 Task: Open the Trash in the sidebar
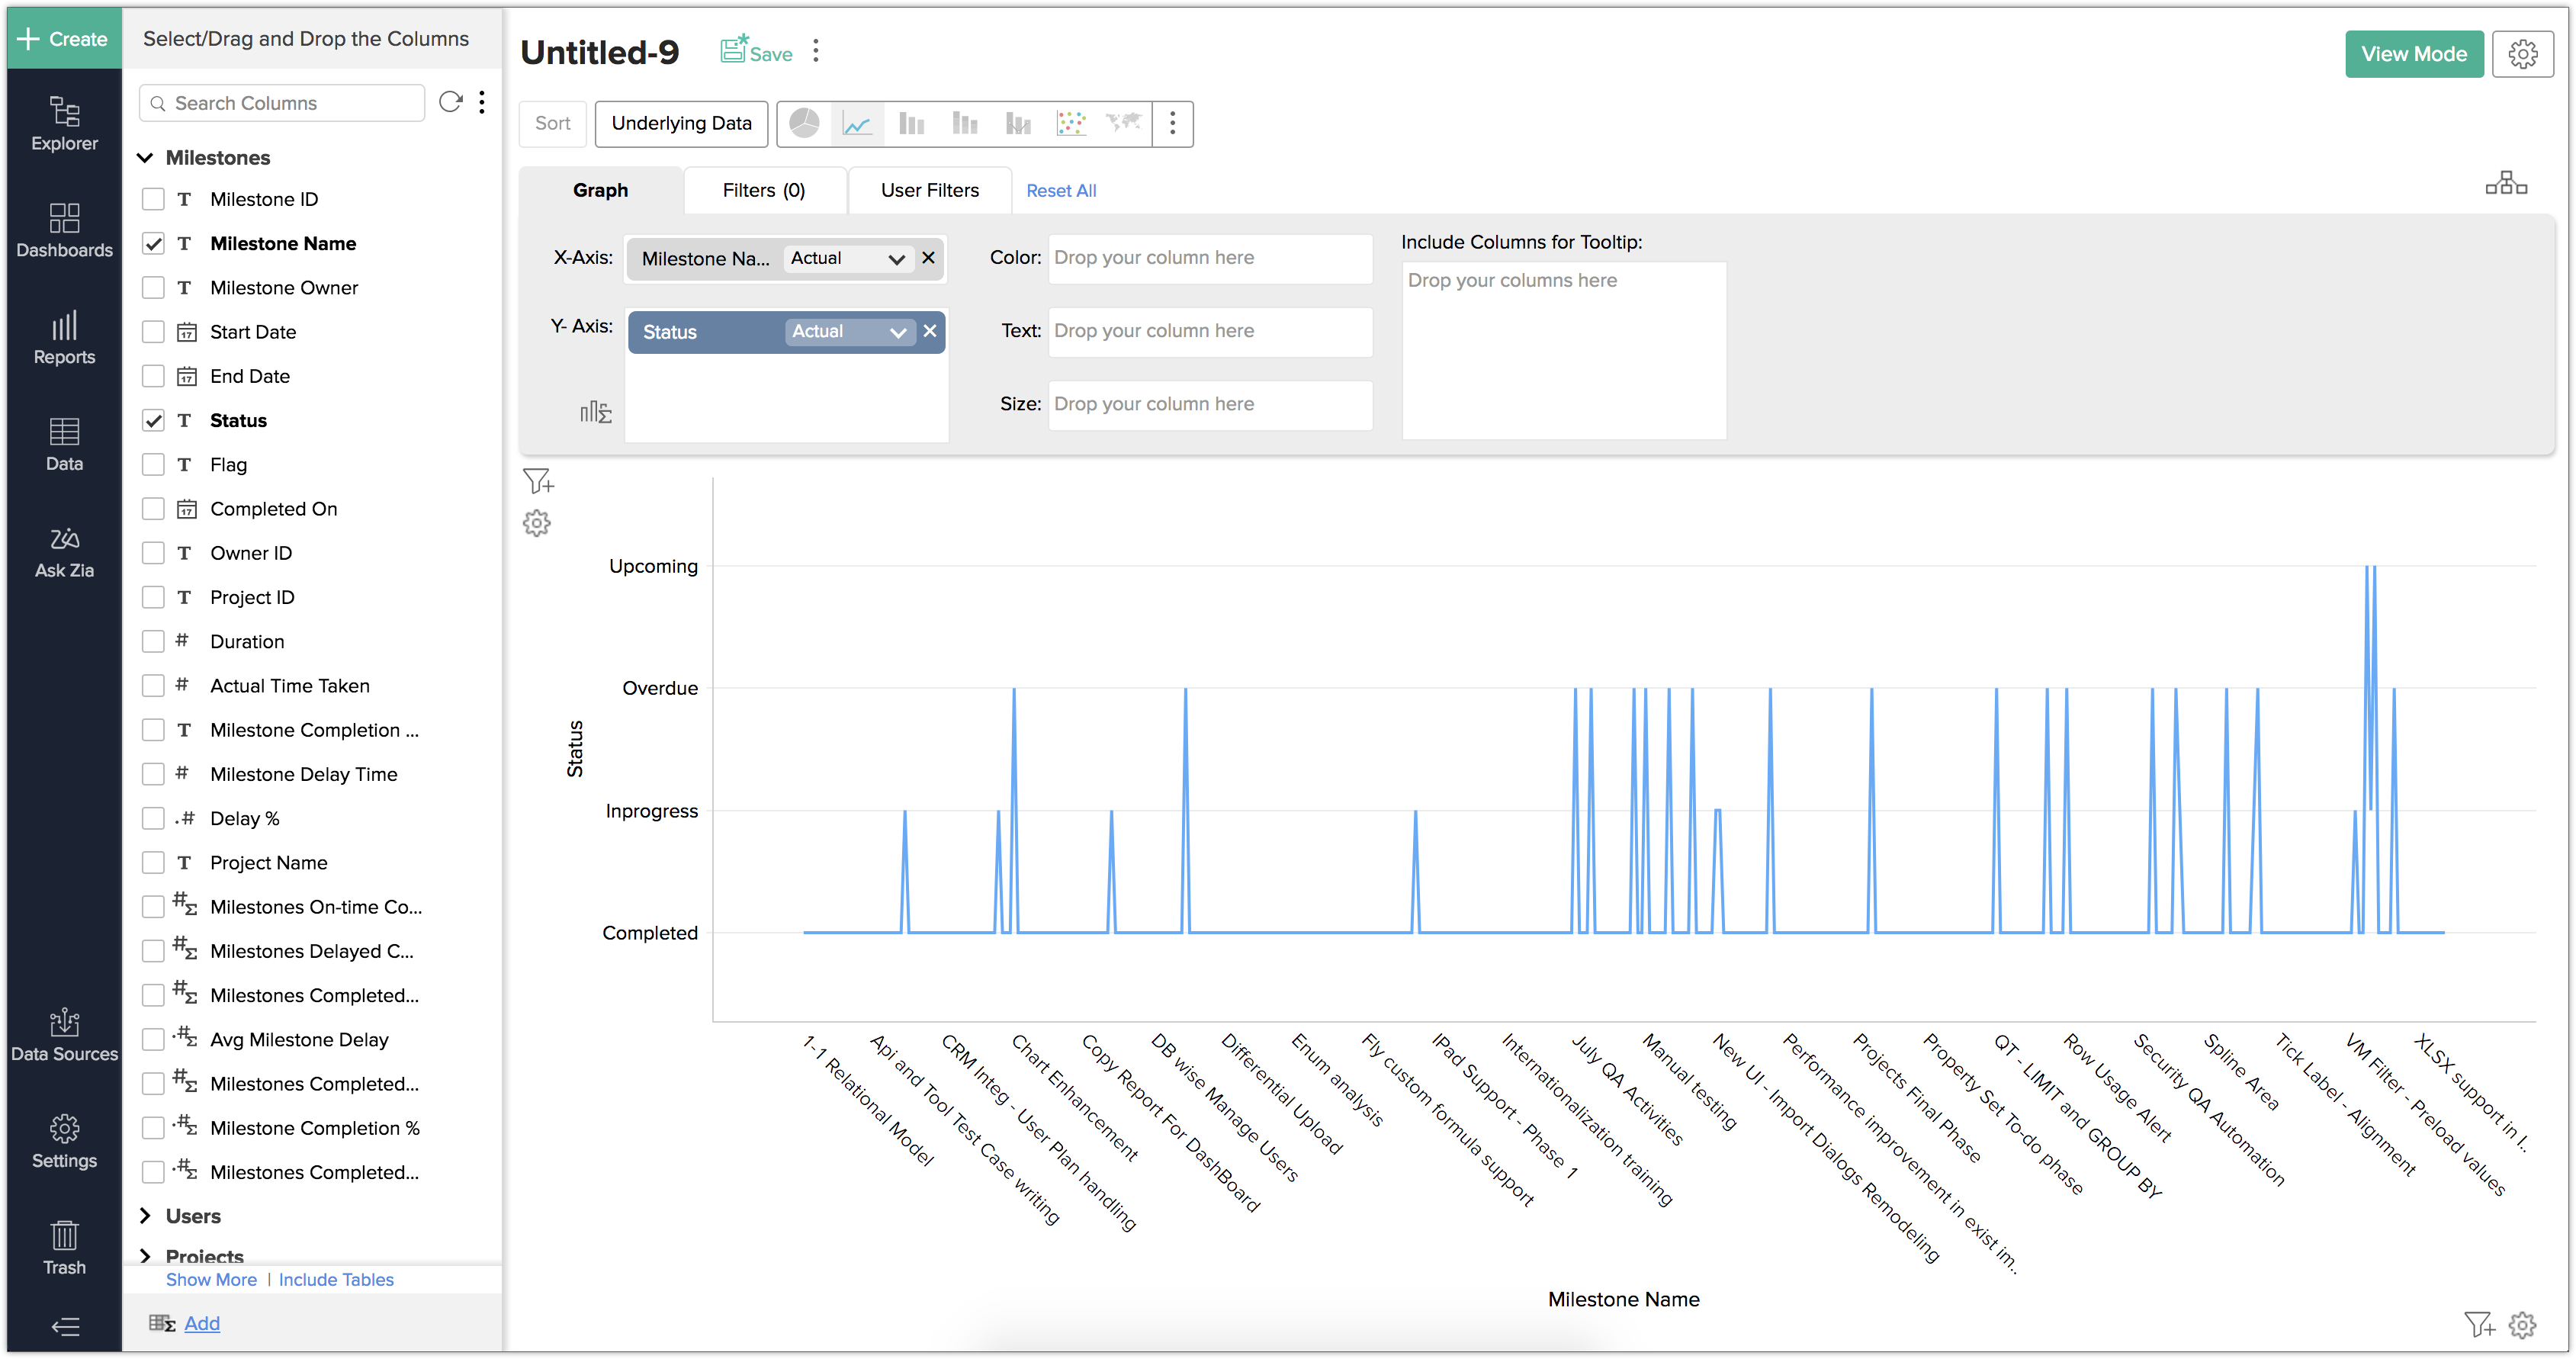click(x=64, y=1247)
